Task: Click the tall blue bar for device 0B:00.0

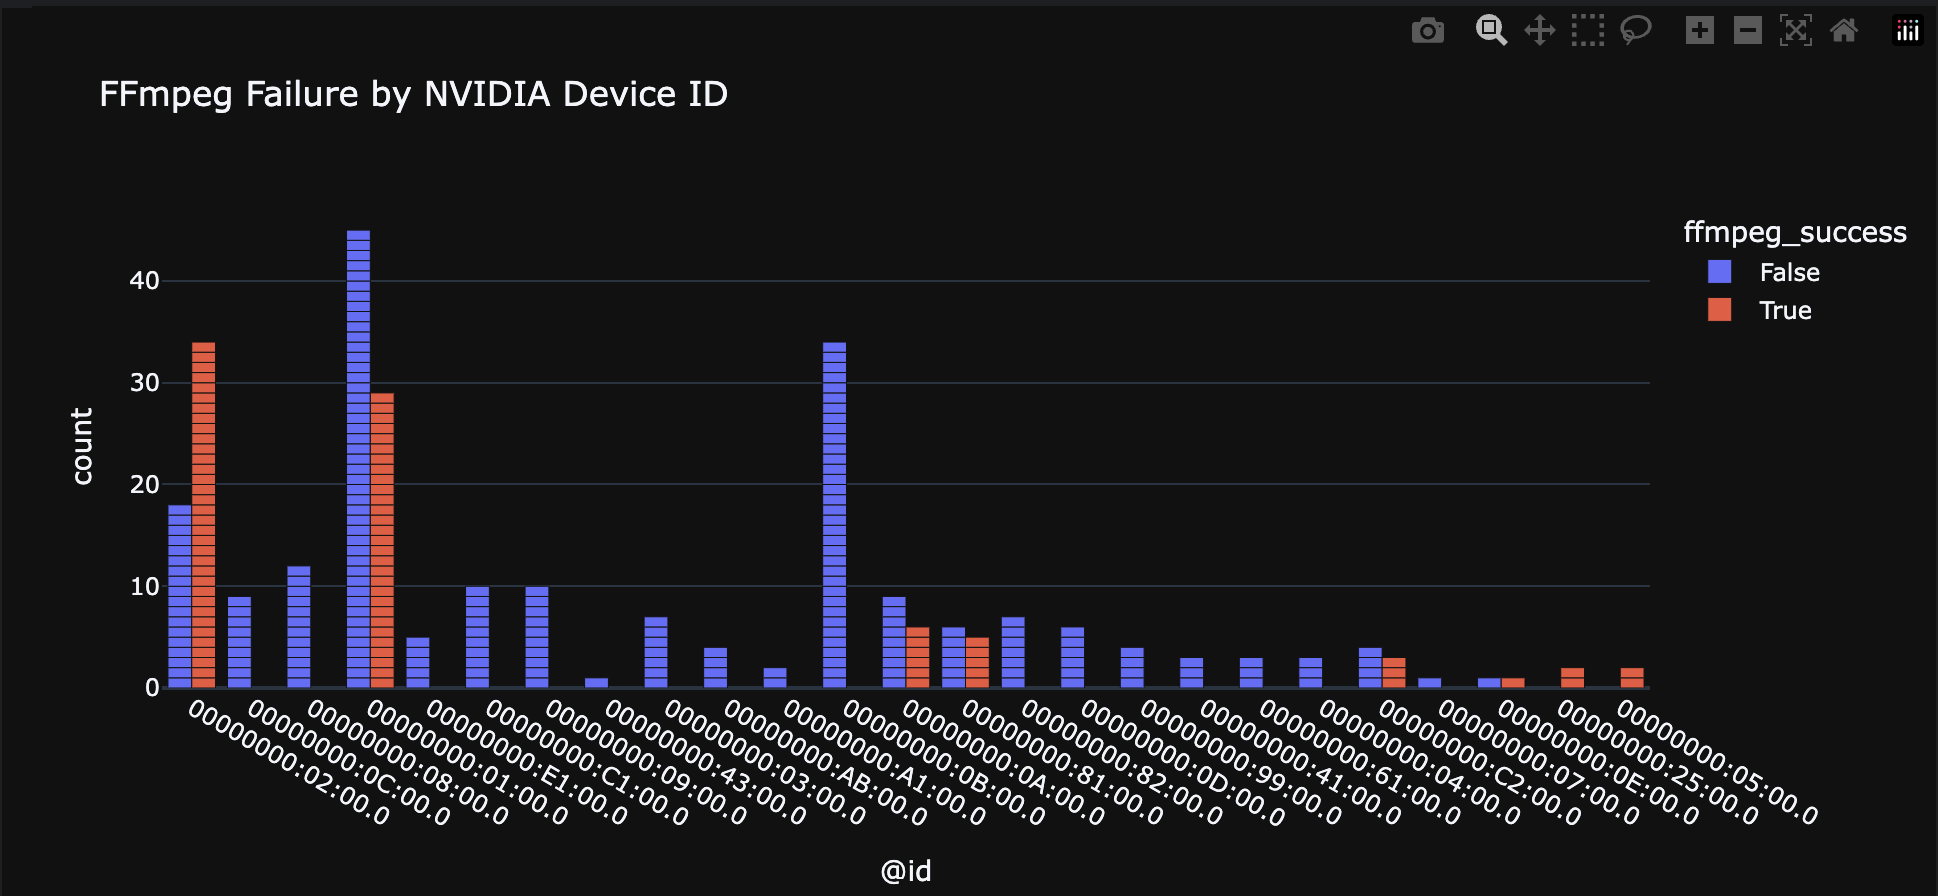Action: (x=834, y=515)
